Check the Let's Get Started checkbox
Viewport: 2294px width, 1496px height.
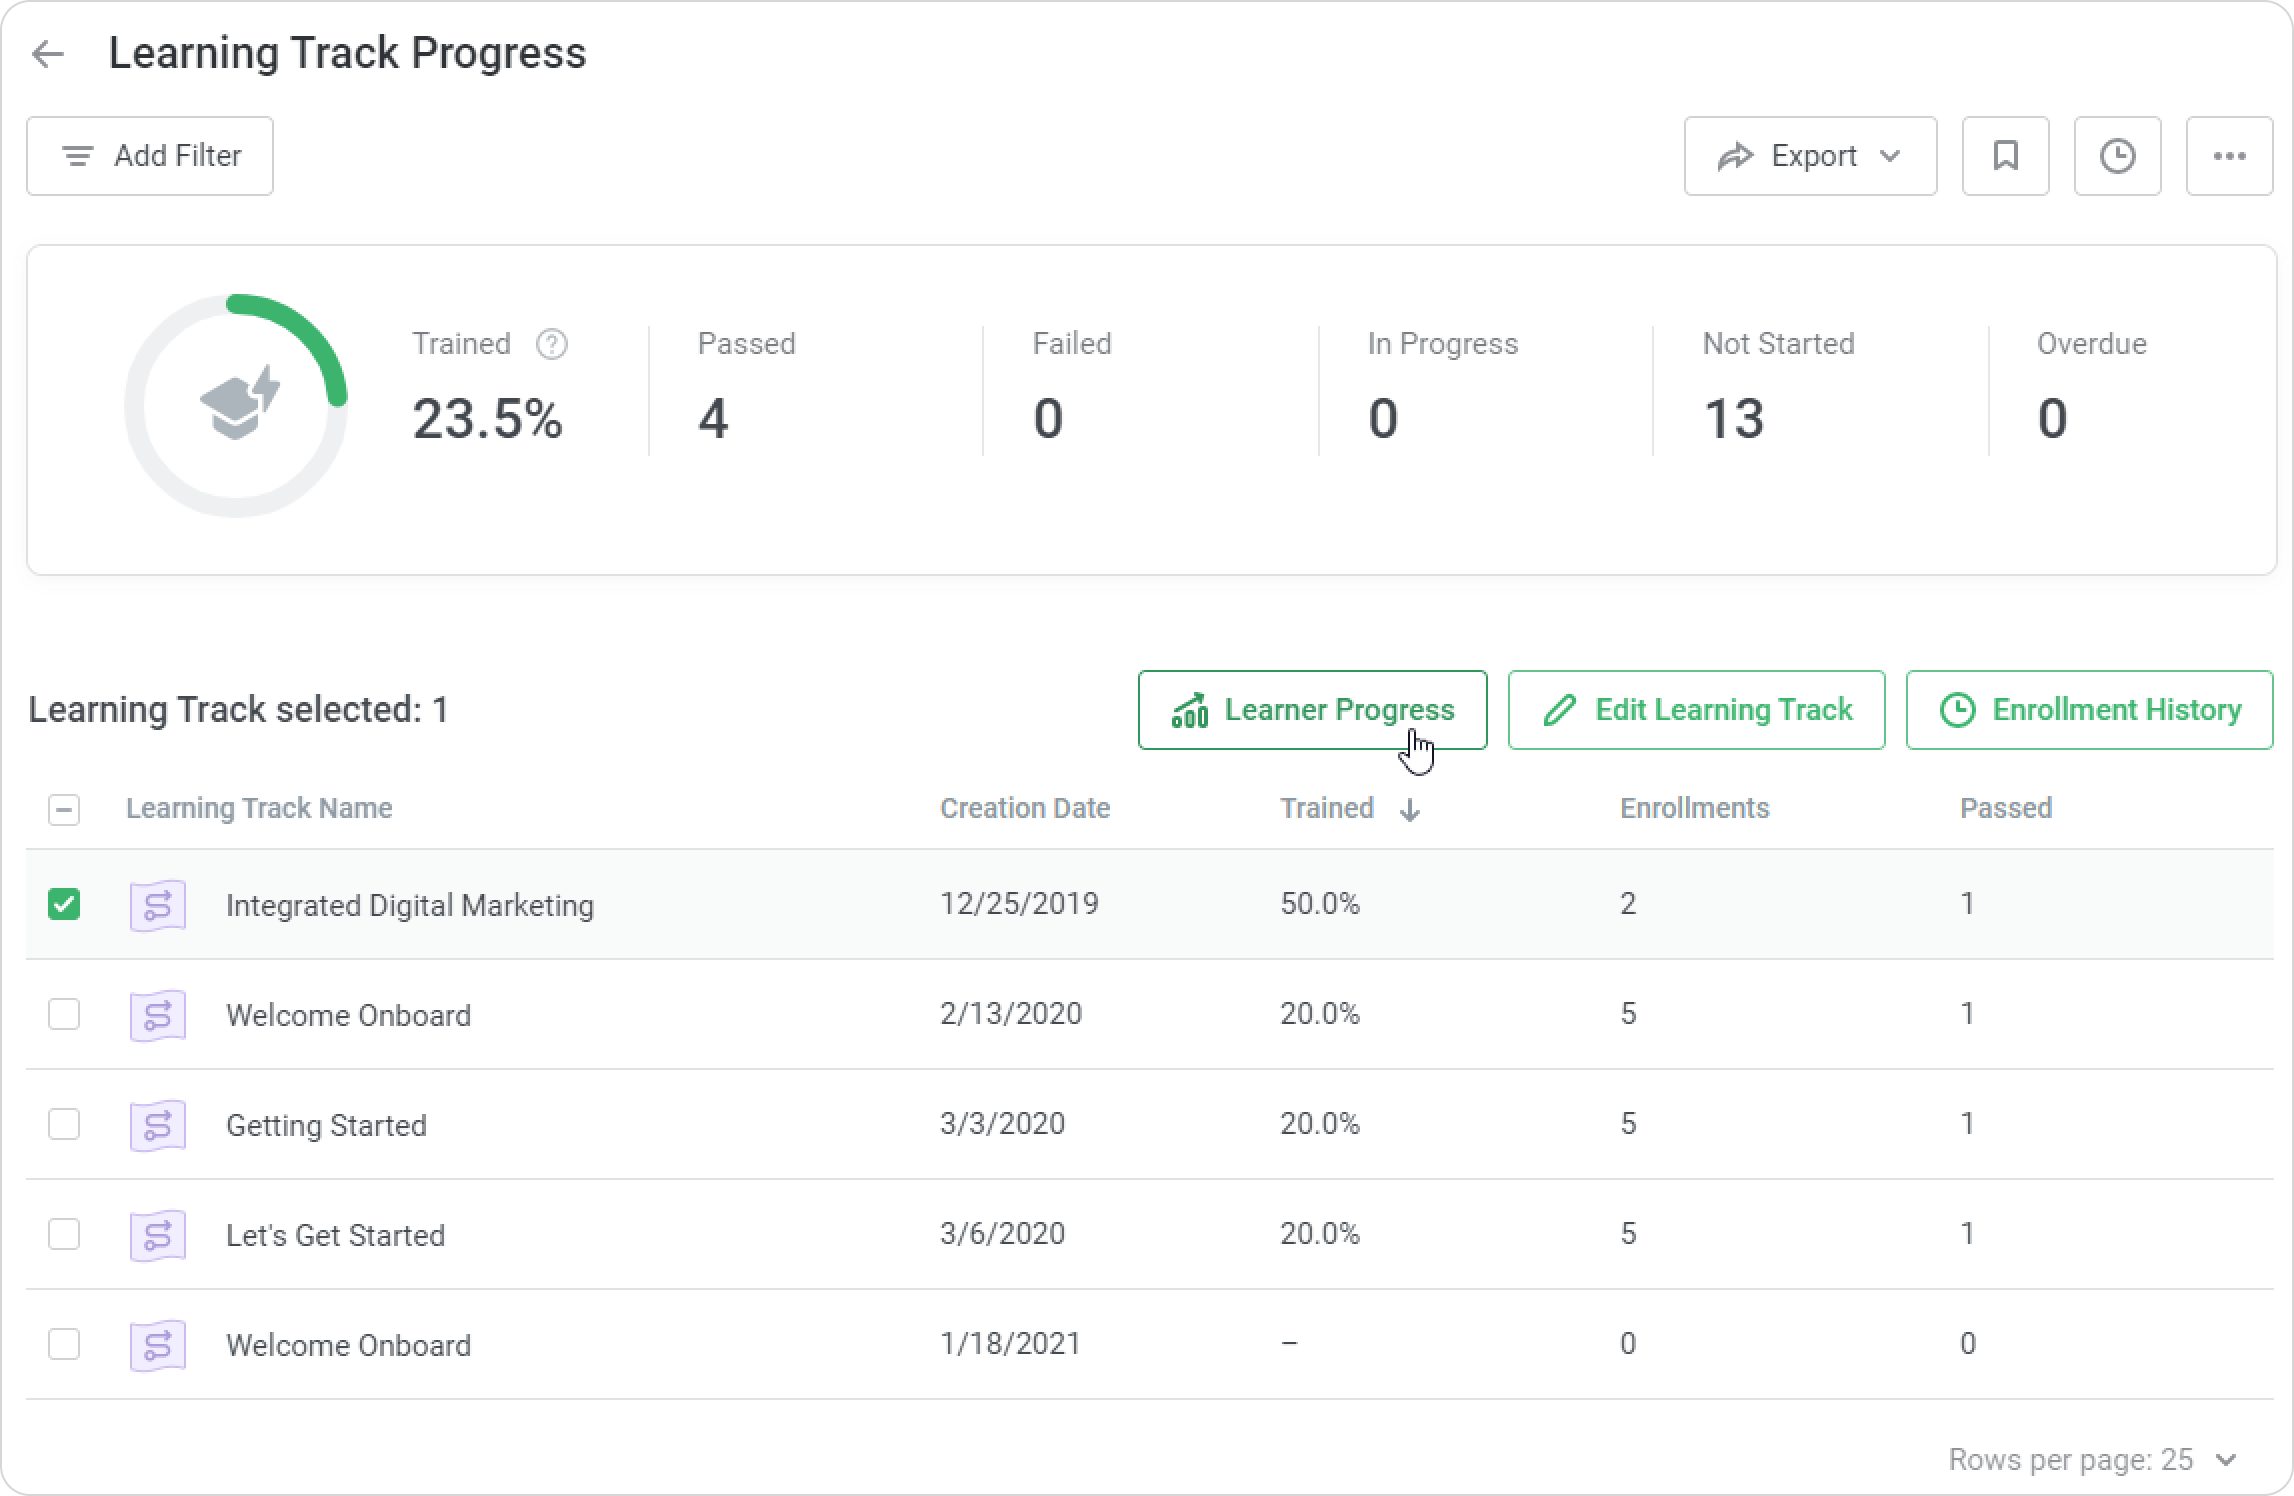[x=64, y=1234]
